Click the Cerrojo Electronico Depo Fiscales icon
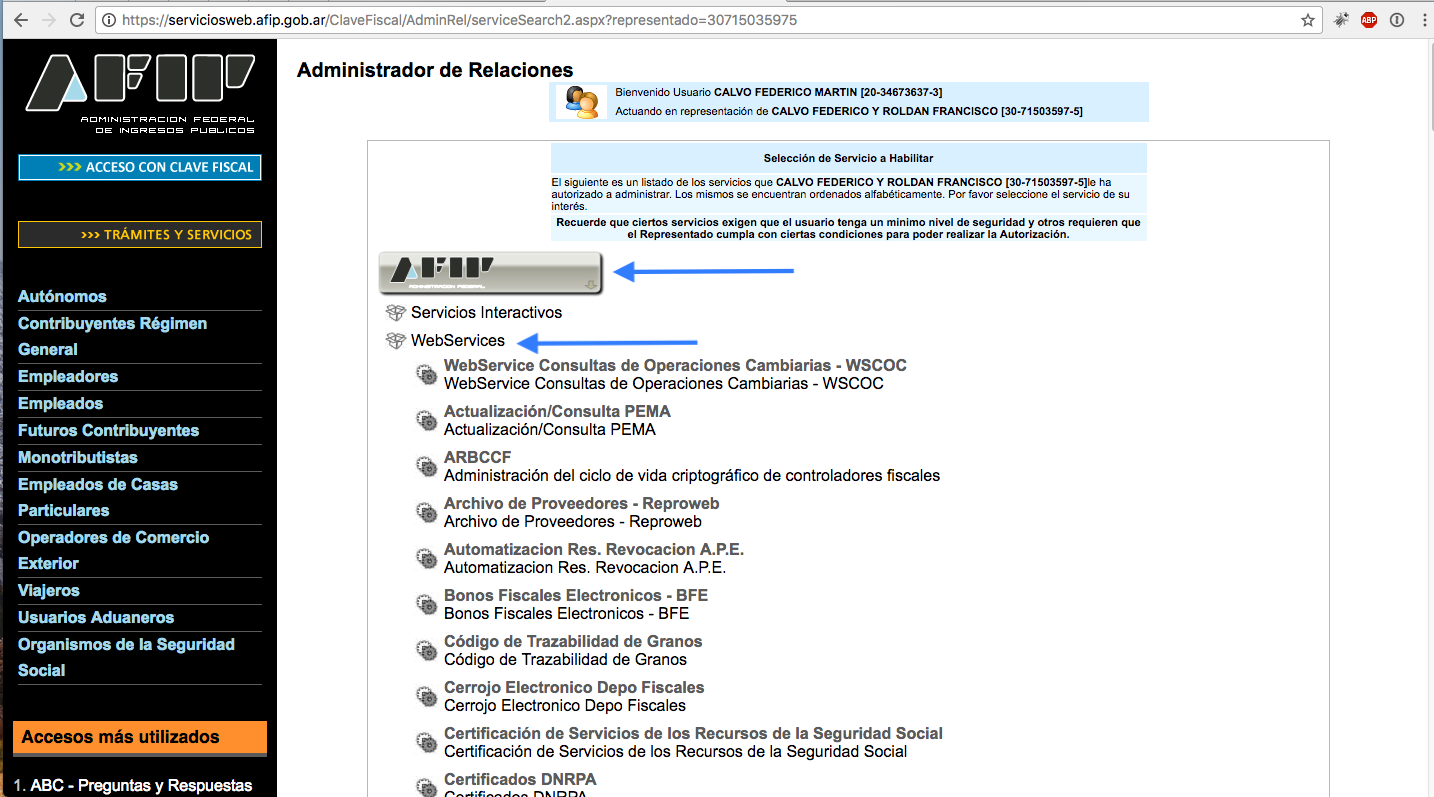1434x797 pixels. [426, 695]
